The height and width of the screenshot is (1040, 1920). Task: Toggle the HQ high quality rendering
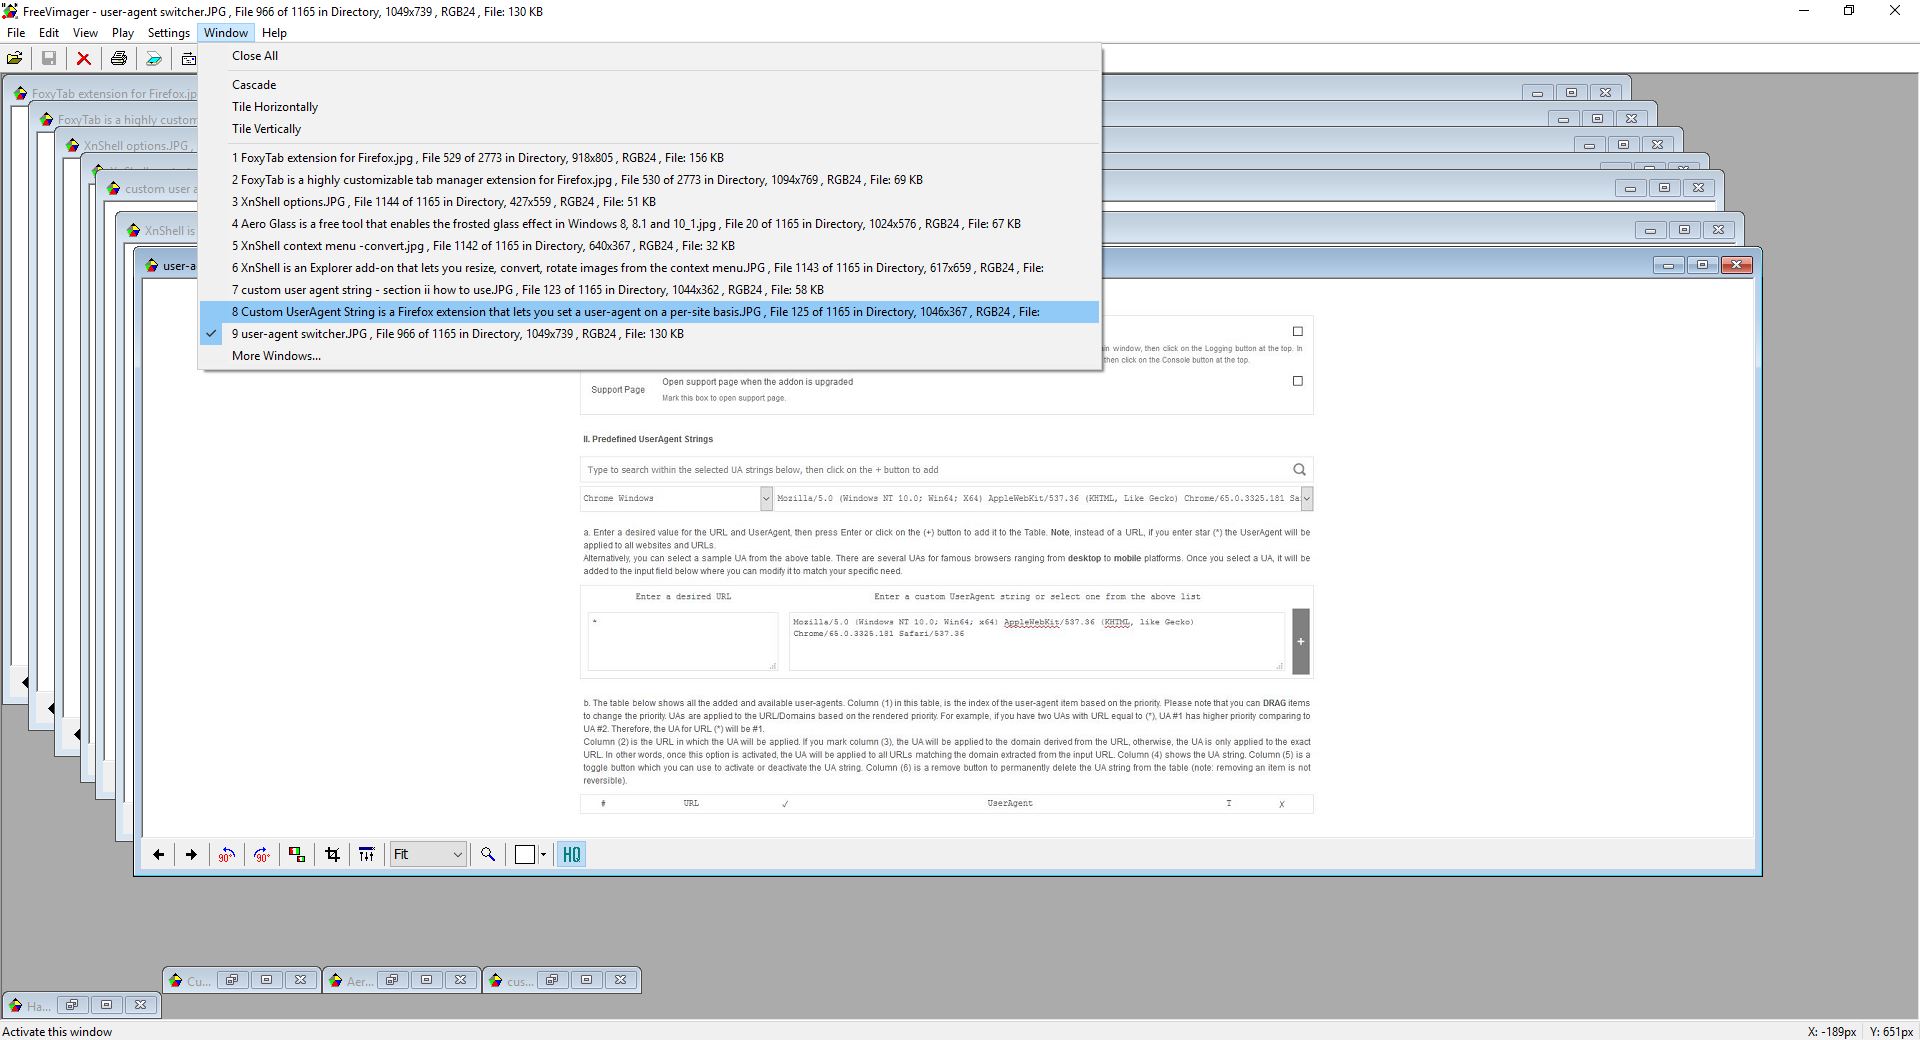(571, 854)
